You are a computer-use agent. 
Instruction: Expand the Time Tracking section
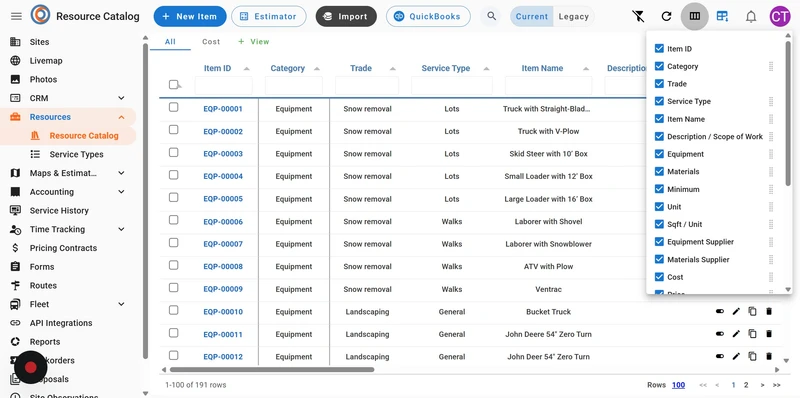point(121,229)
